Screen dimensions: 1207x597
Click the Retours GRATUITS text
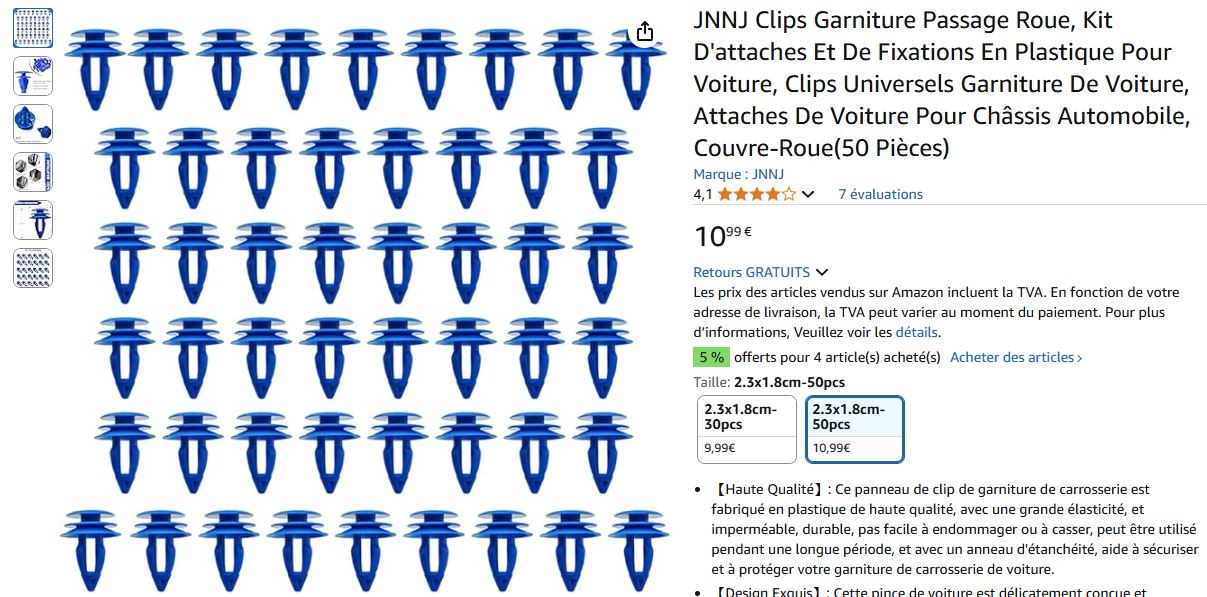pos(752,272)
